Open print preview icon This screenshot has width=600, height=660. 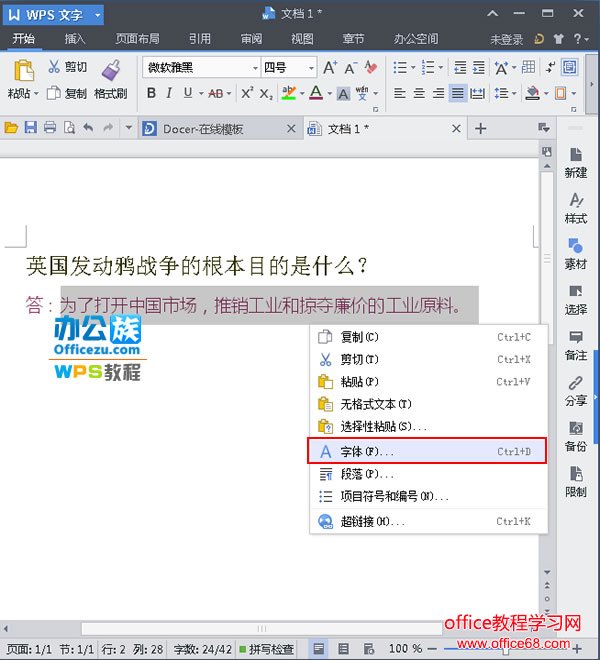pyautogui.click(x=69, y=127)
